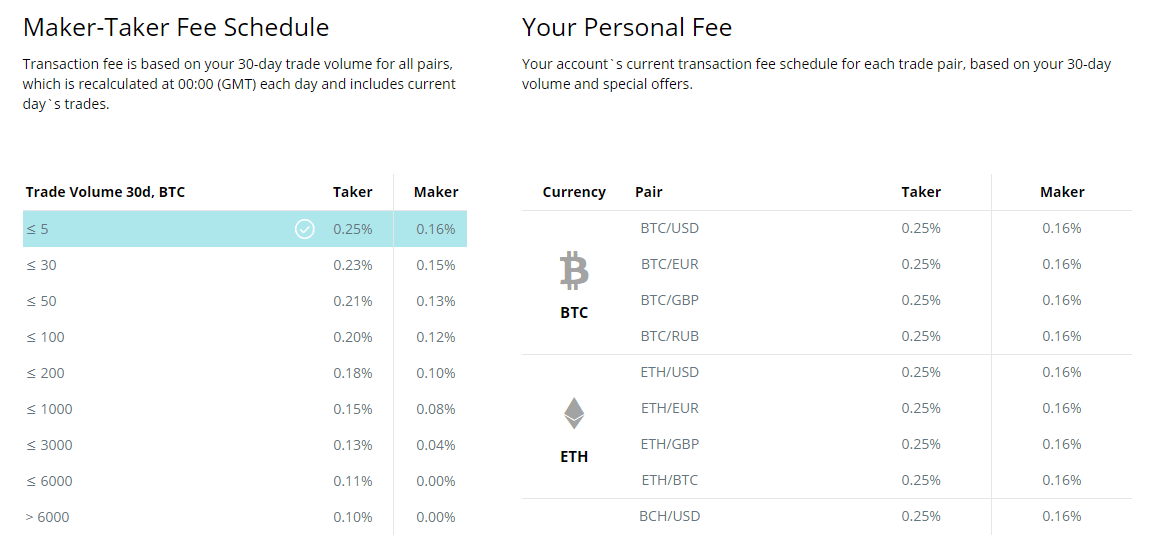Click the Currency column header
This screenshot has width=1158, height=535.
pyautogui.click(x=574, y=192)
